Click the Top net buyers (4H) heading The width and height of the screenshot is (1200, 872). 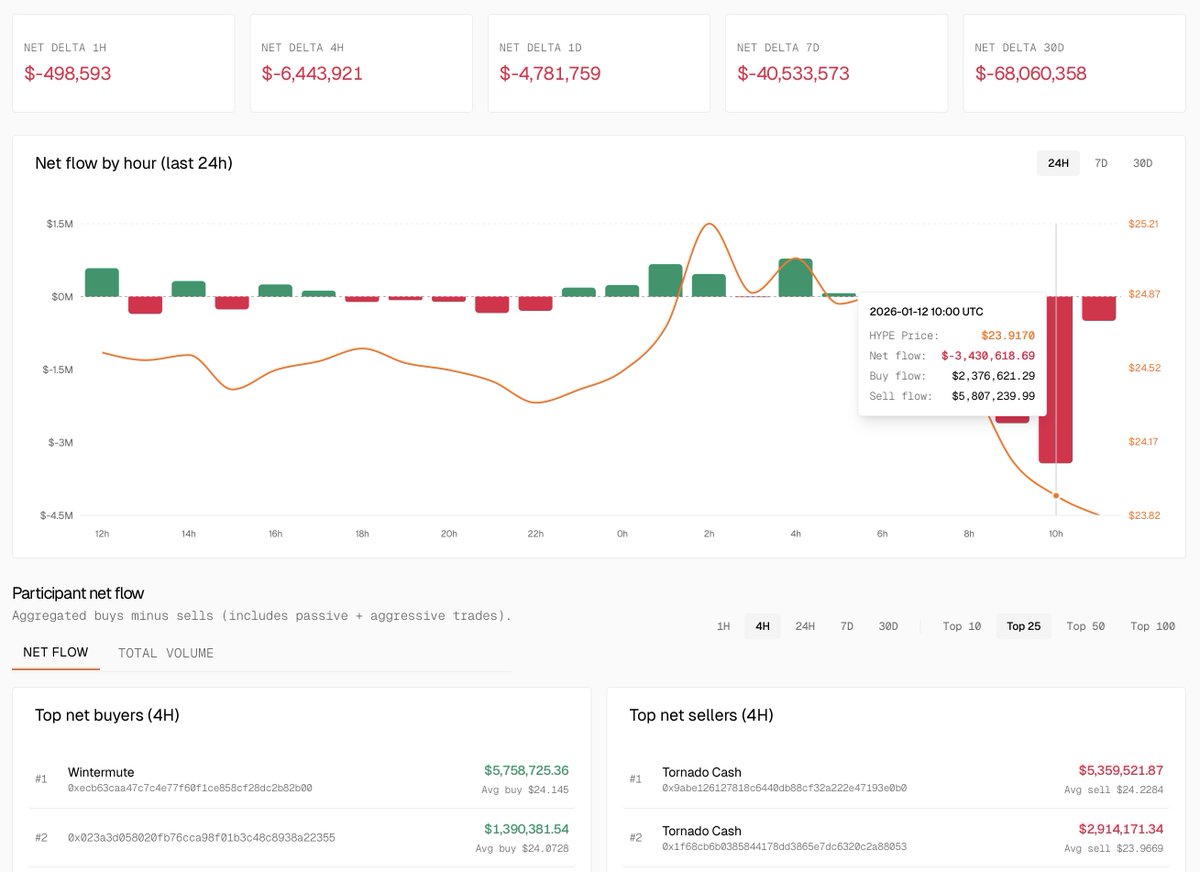pos(107,715)
